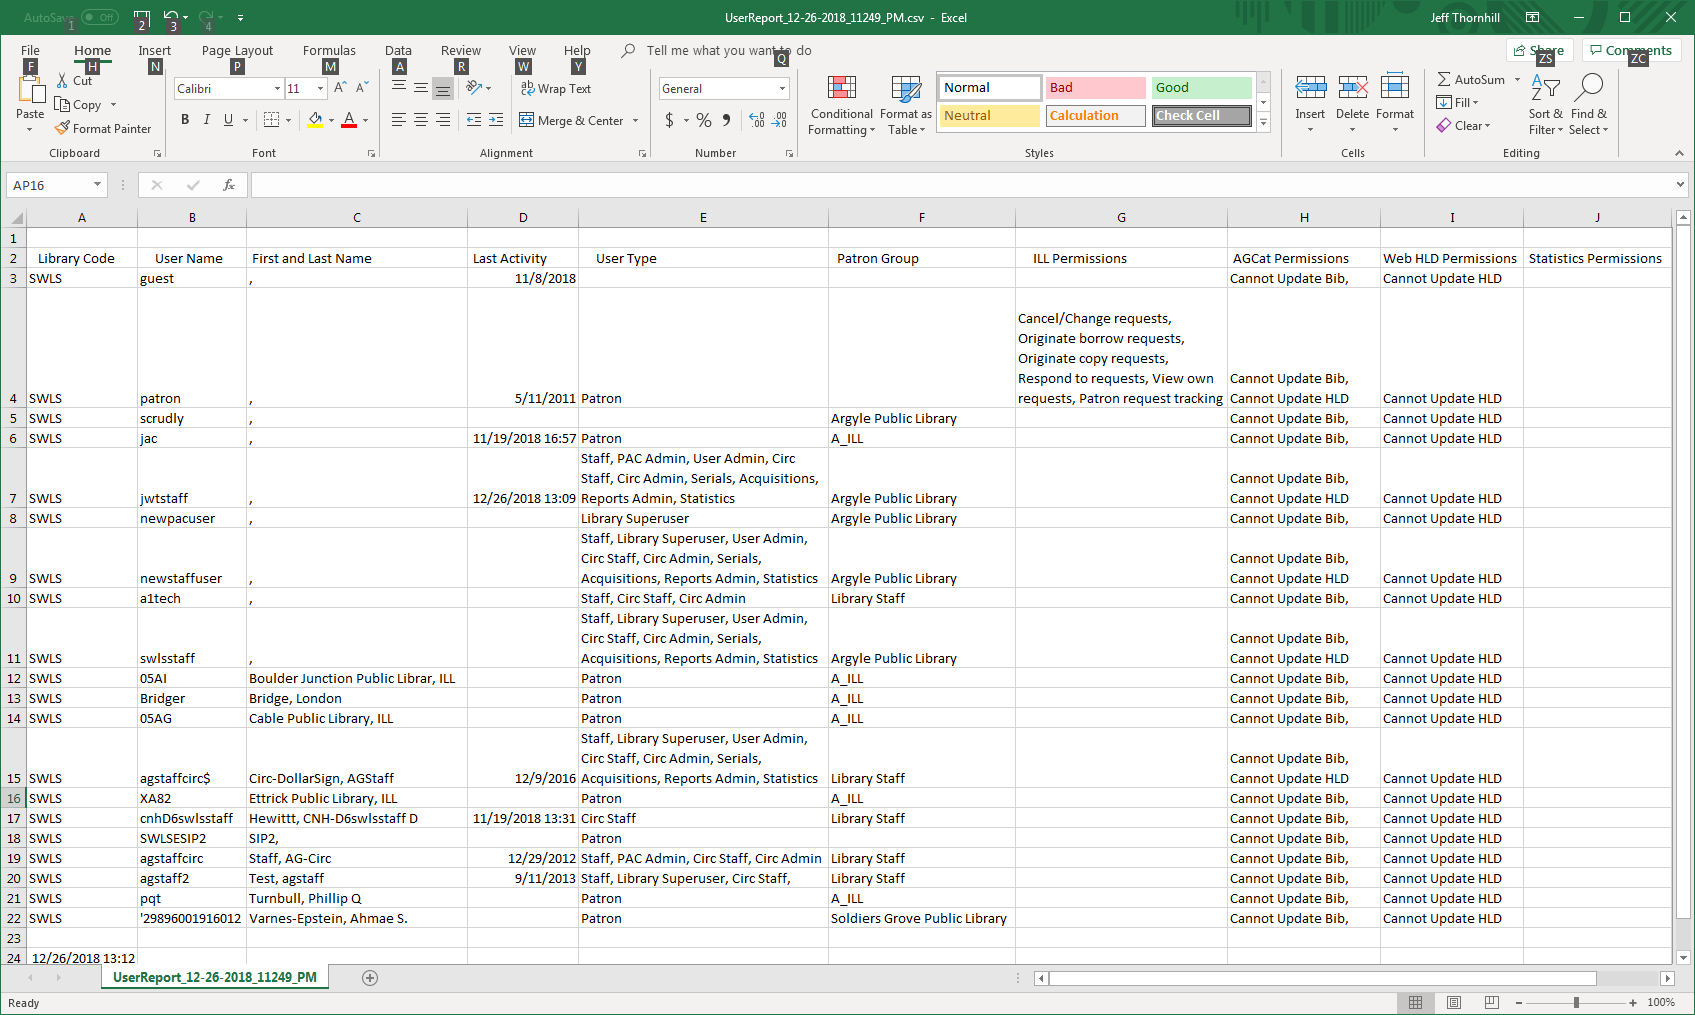The image size is (1695, 1015).
Task: Expand Merge & Center options arrow
Action: click(635, 121)
